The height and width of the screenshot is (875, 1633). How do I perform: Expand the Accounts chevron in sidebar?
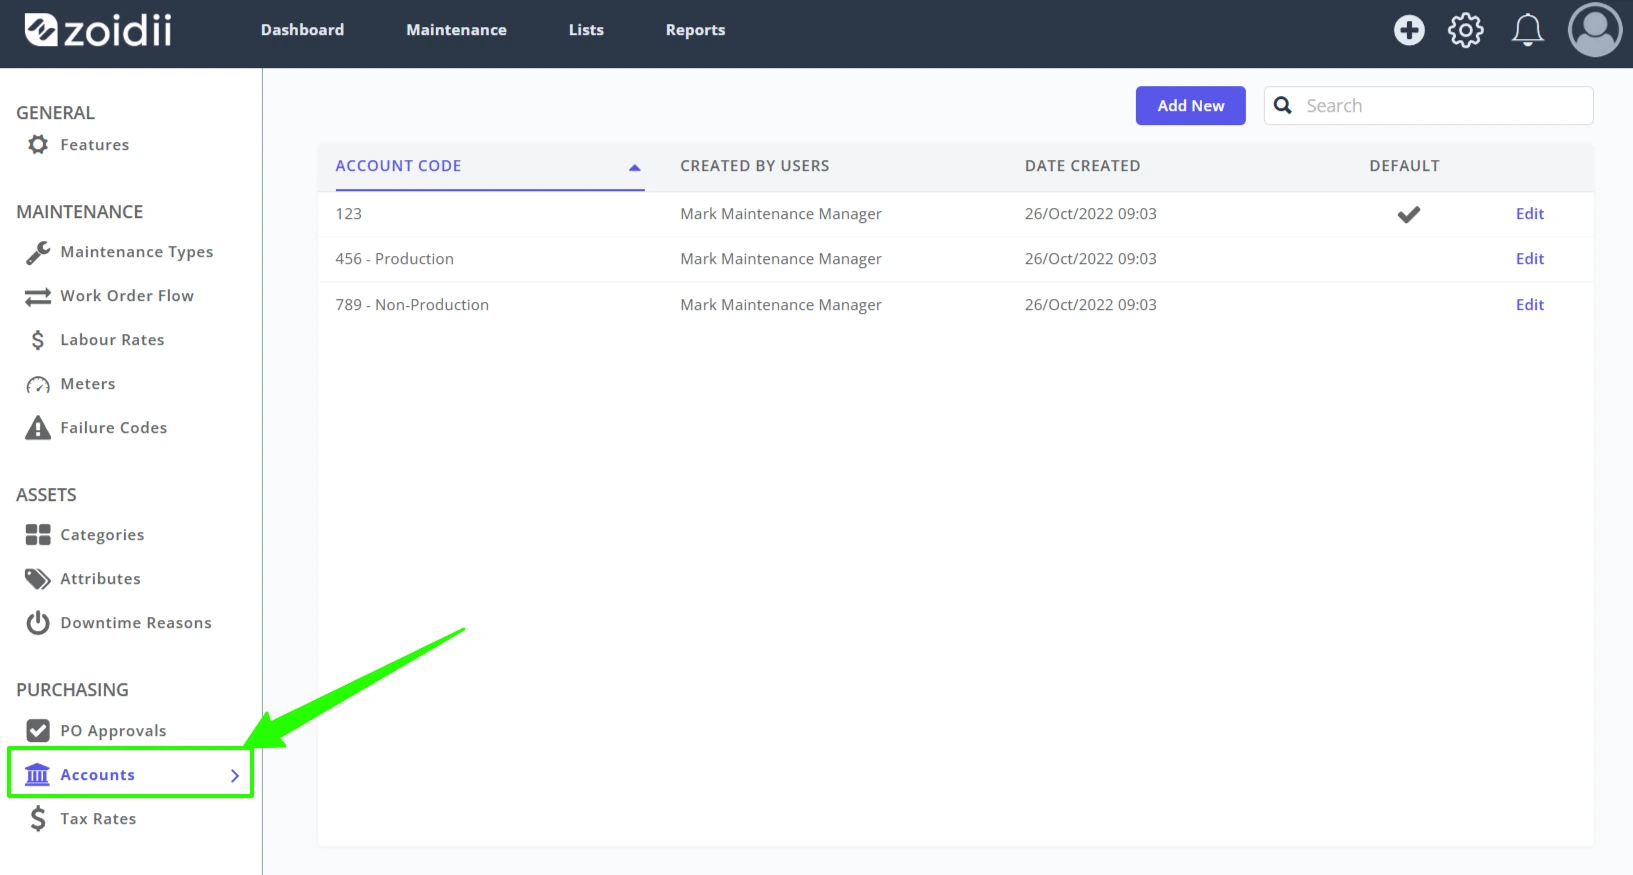click(235, 775)
